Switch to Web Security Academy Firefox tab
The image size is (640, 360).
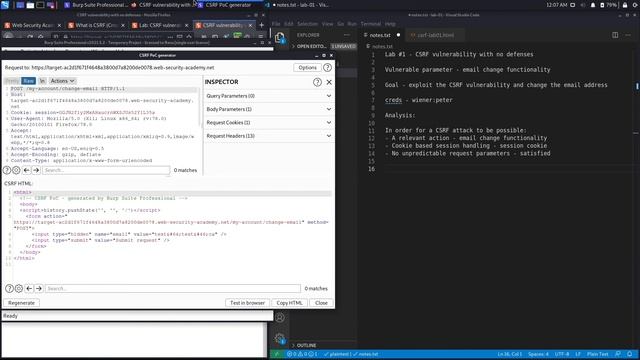point(32,25)
